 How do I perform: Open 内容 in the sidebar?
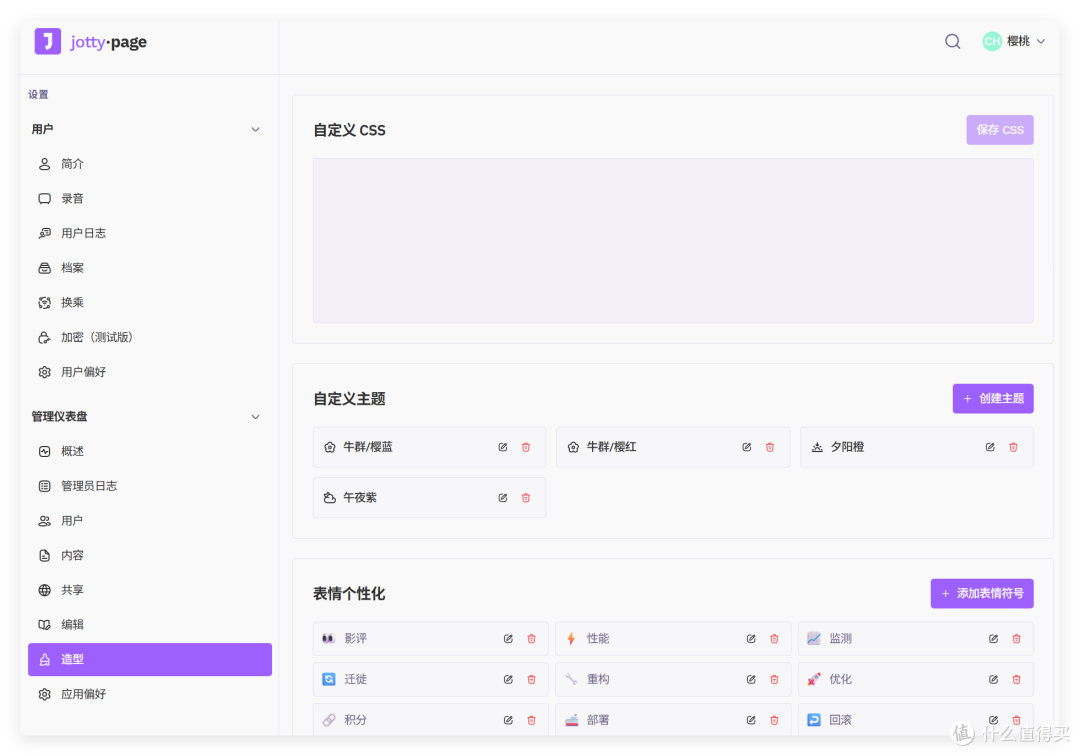(149, 555)
